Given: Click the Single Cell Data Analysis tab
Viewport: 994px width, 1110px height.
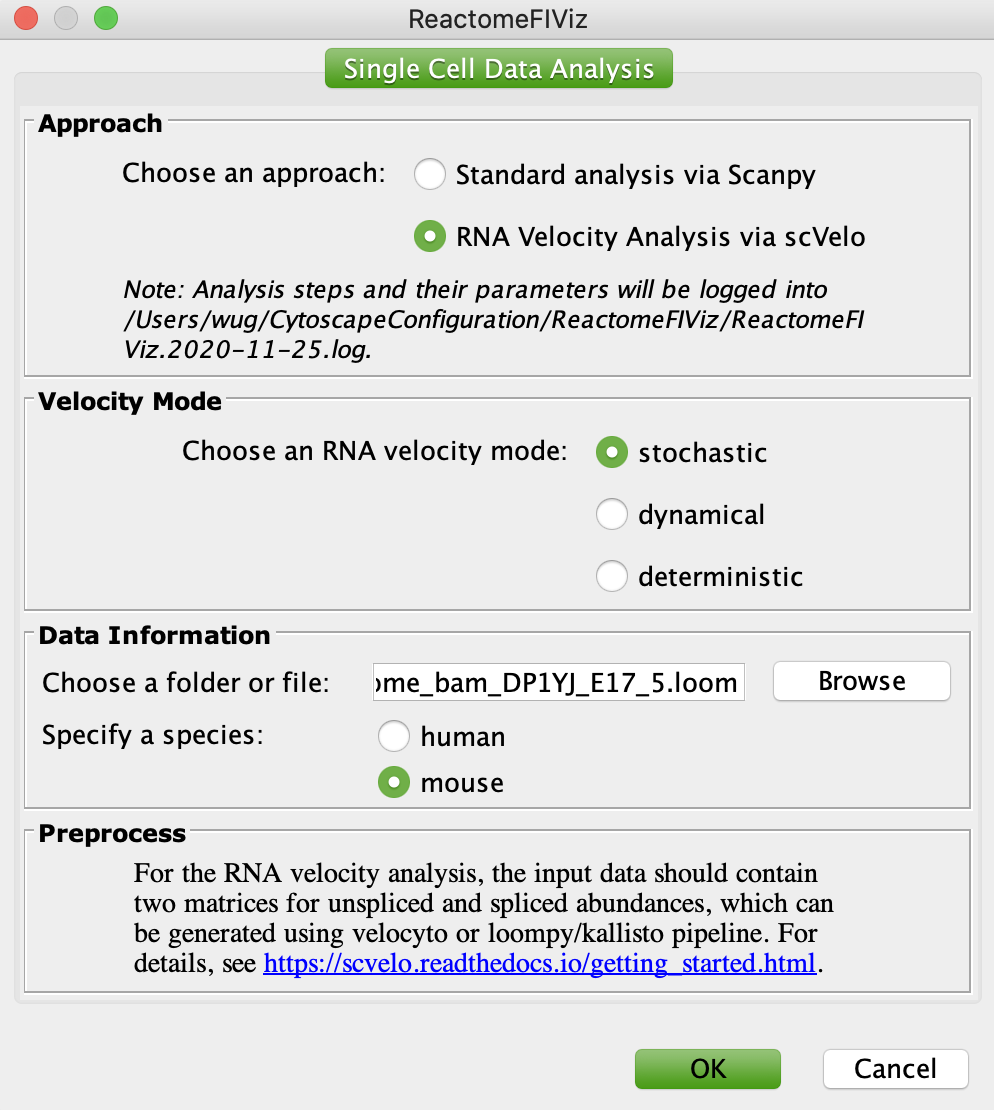Looking at the screenshot, I should point(498,69).
